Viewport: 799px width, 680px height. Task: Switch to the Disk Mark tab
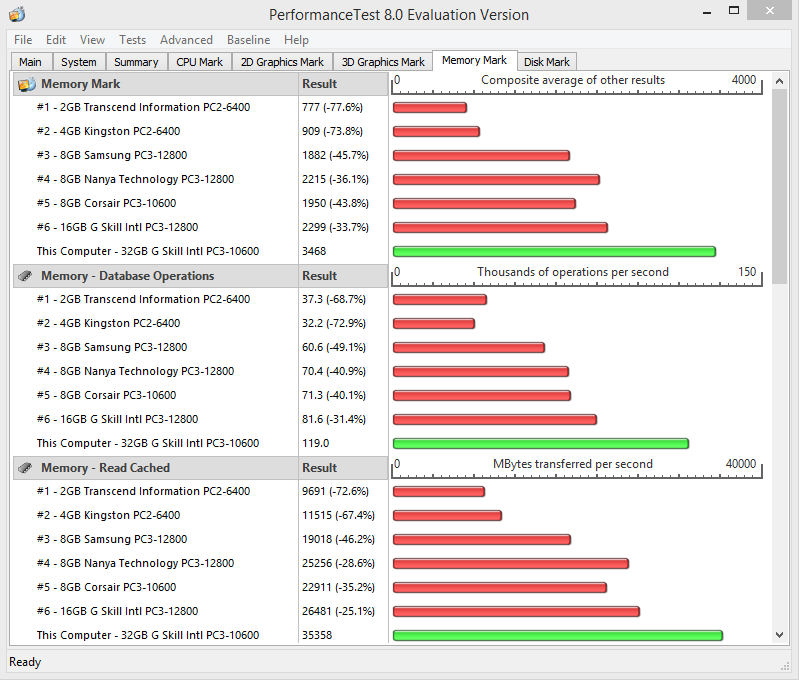(x=547, y=62)
